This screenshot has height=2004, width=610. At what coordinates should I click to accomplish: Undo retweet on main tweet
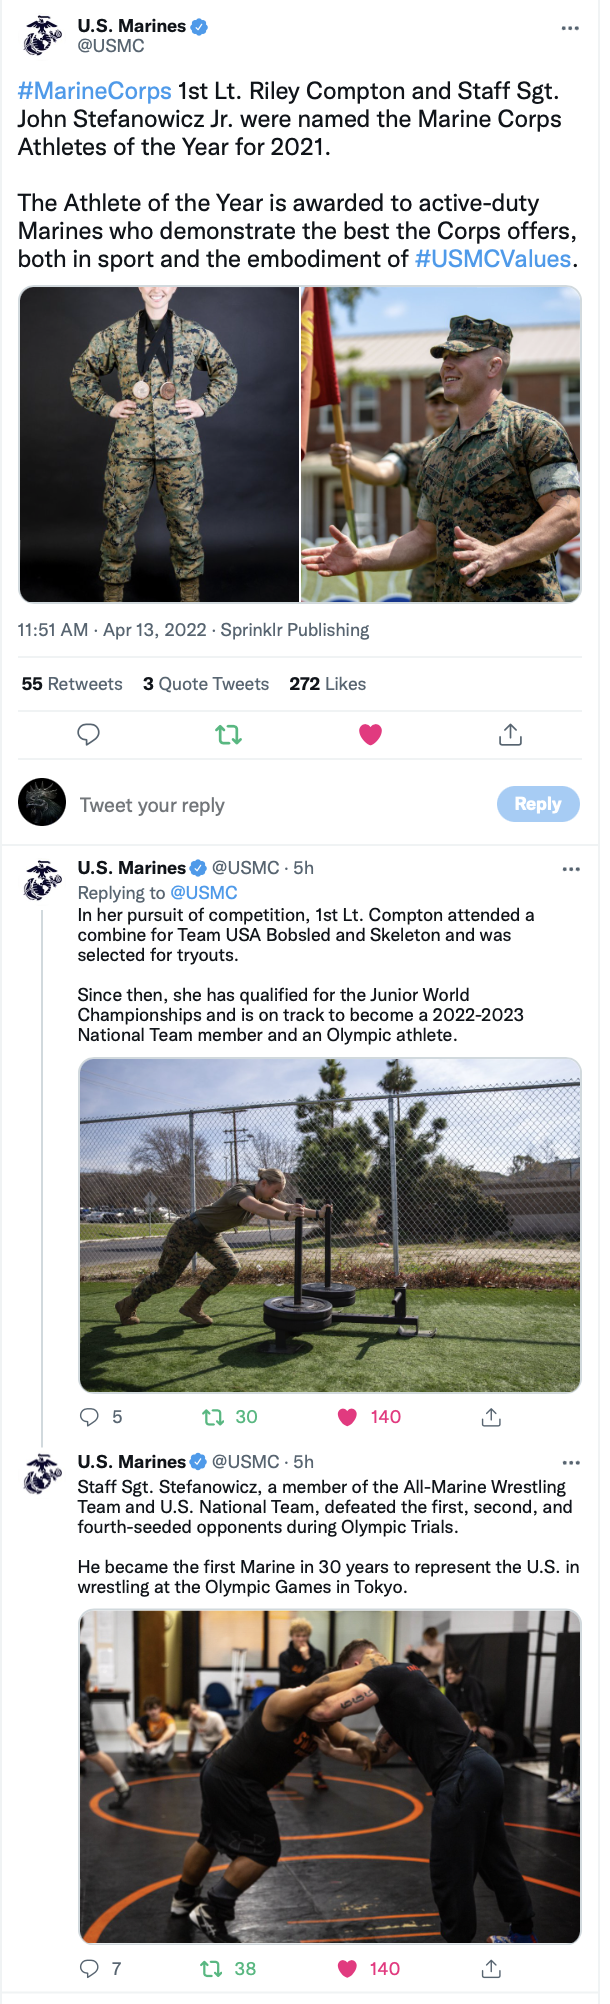[229, 735]
